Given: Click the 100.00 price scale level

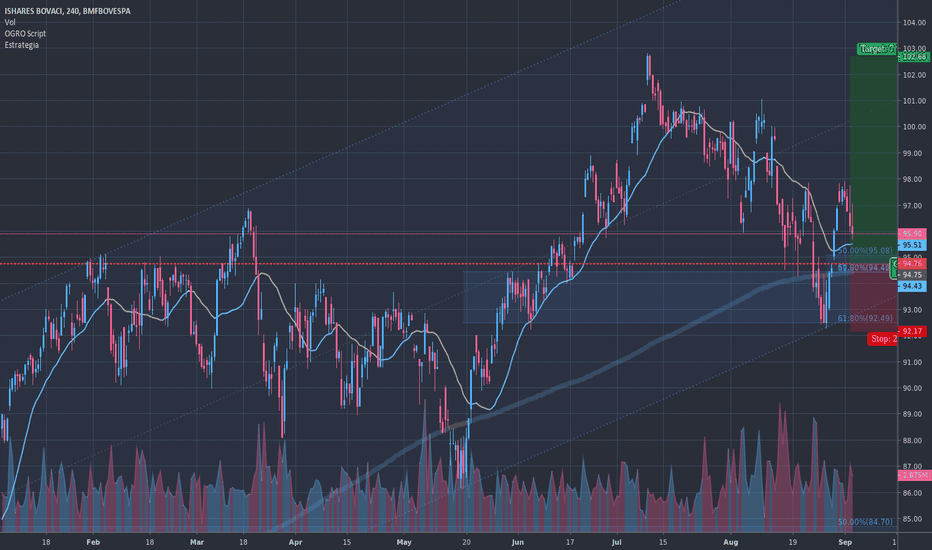Looking at the screenshot, I should click(914, 127).
